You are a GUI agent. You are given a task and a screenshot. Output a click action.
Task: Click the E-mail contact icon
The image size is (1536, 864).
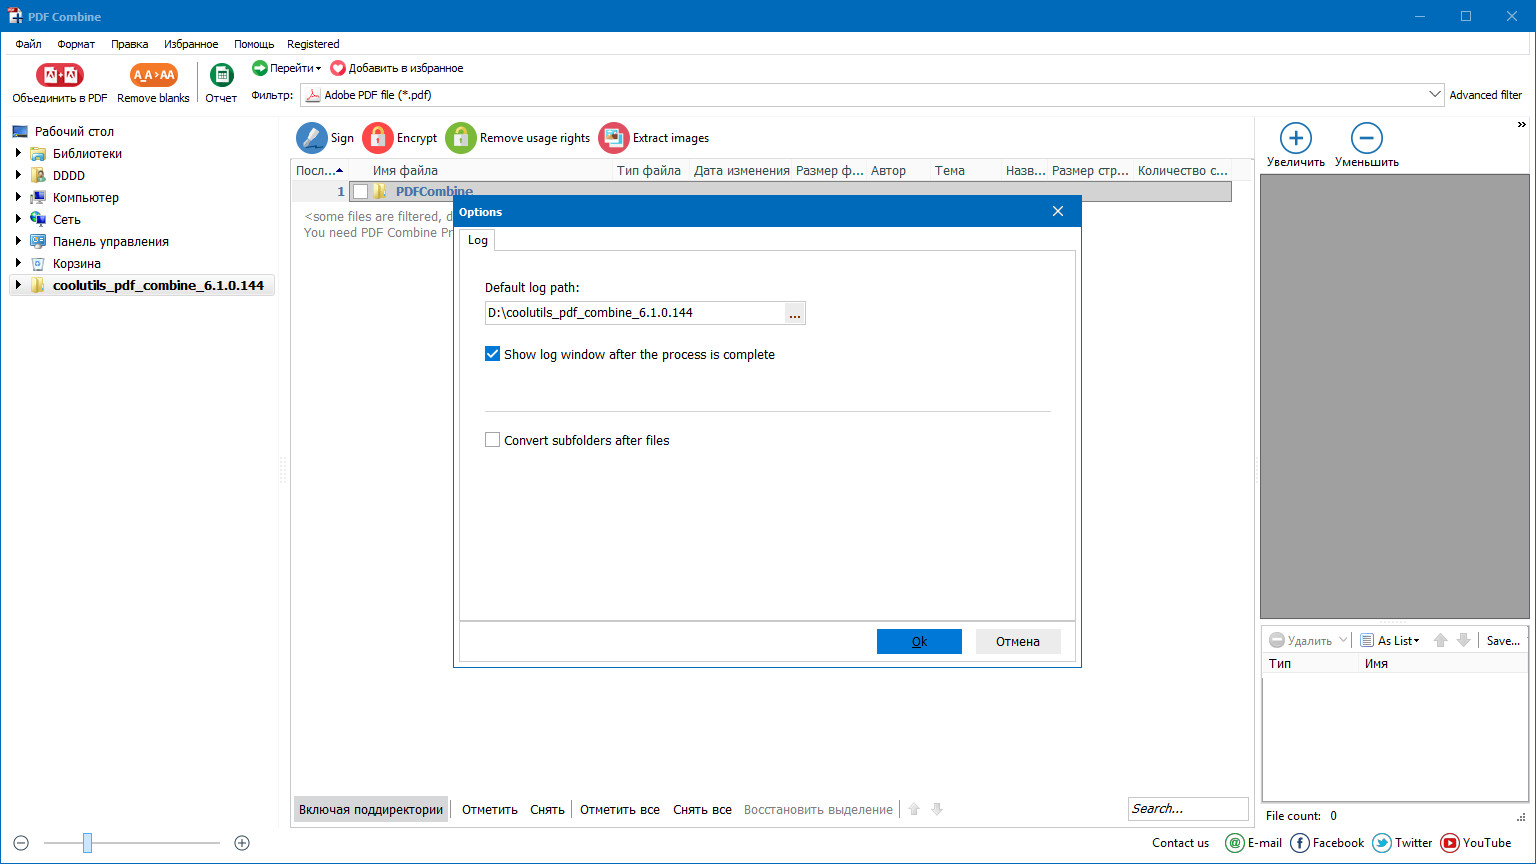click(1235, 843)
